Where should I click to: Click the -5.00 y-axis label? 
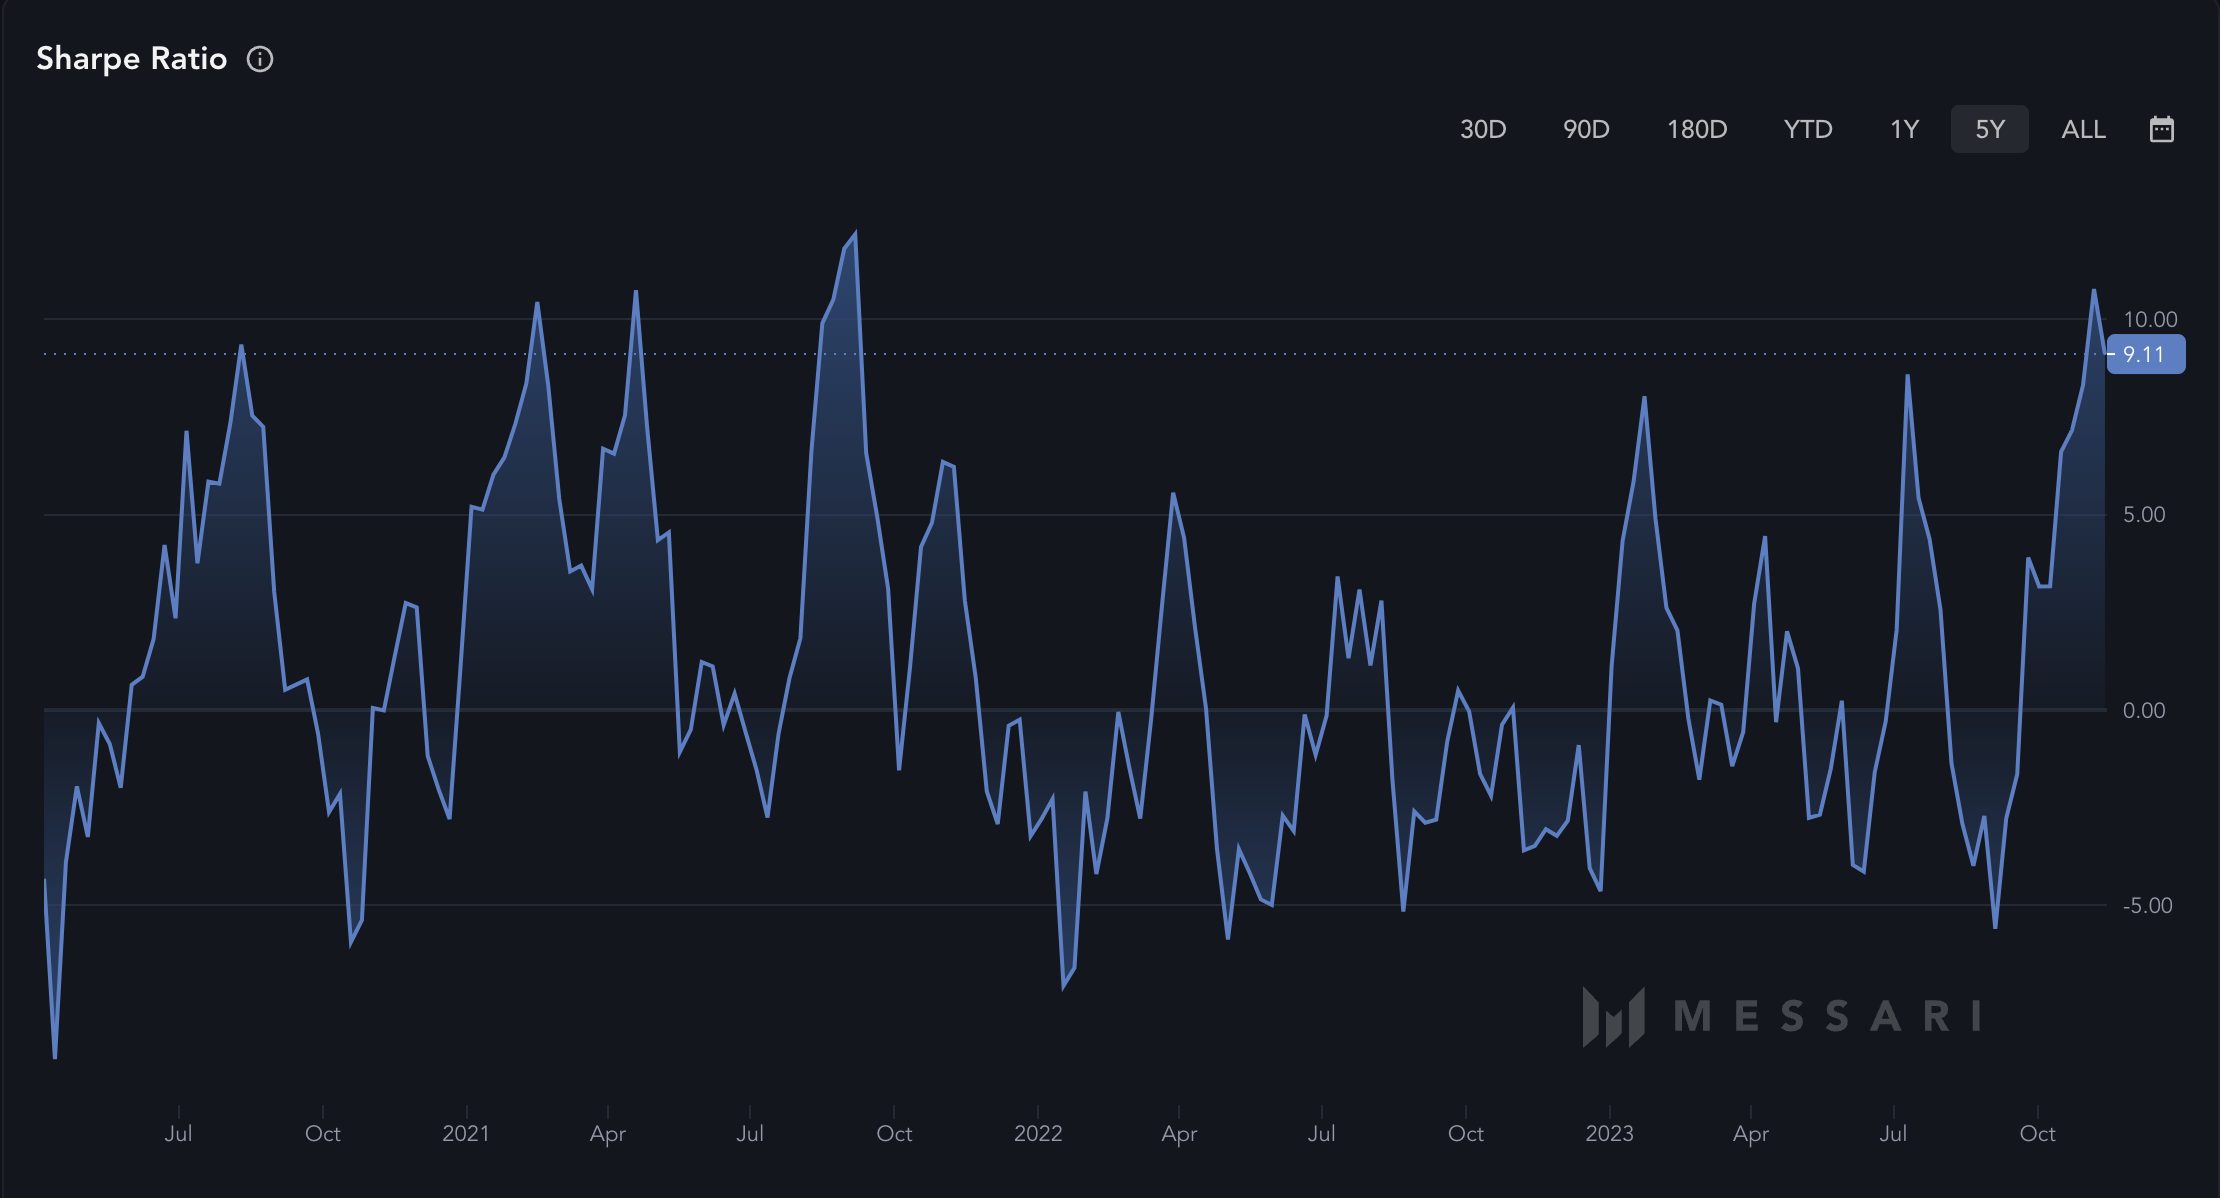click(x=2147, y=906)
